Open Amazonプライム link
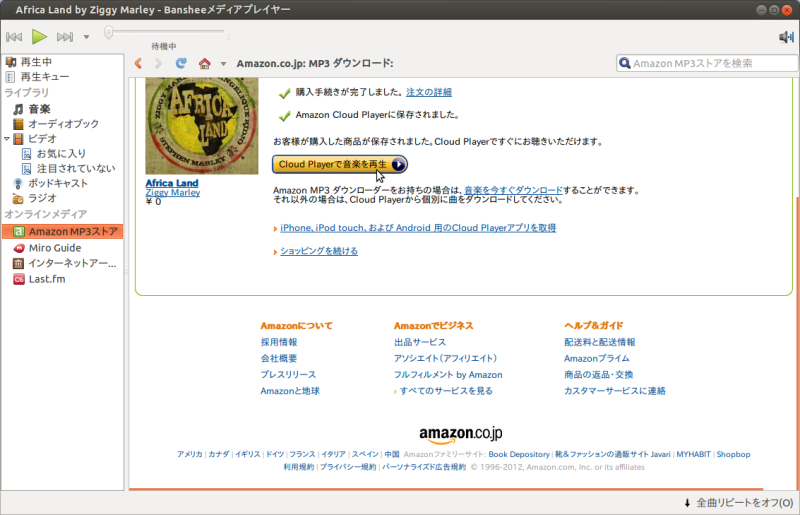Viewport: 800px width, 515px height. point(596,358)
